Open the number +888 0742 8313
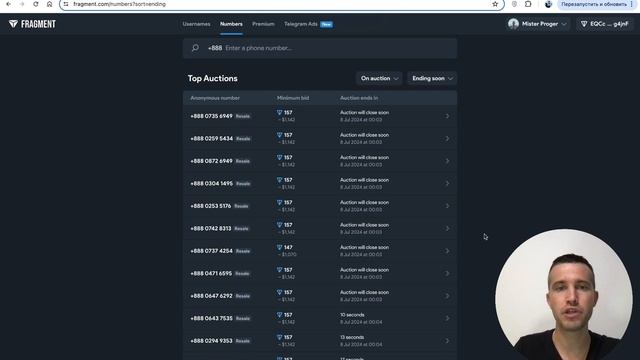Viewport: 640px width, 360px height. click(211, 229)
